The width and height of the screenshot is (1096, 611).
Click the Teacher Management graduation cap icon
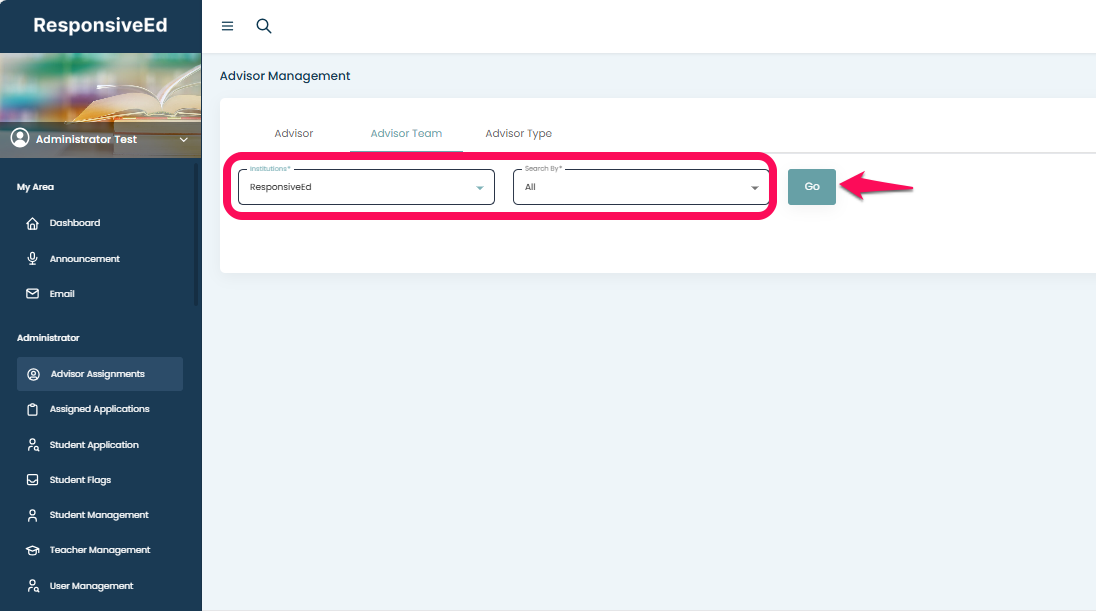tap(33, 550)
